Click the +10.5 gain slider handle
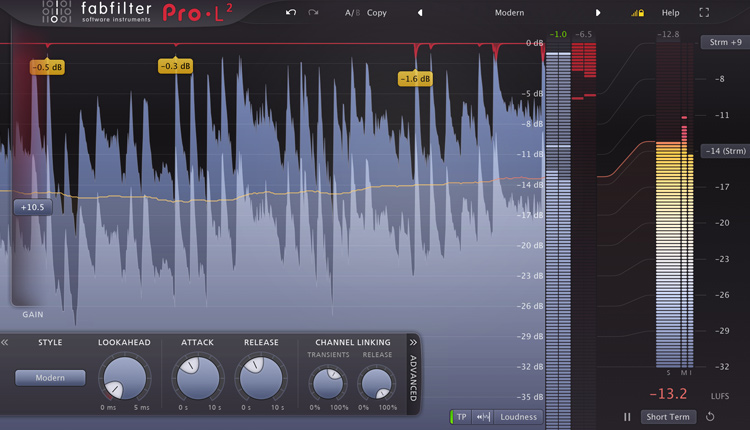Image resolution: width=750 pixels, height=430 pixels. coord(32,207)
